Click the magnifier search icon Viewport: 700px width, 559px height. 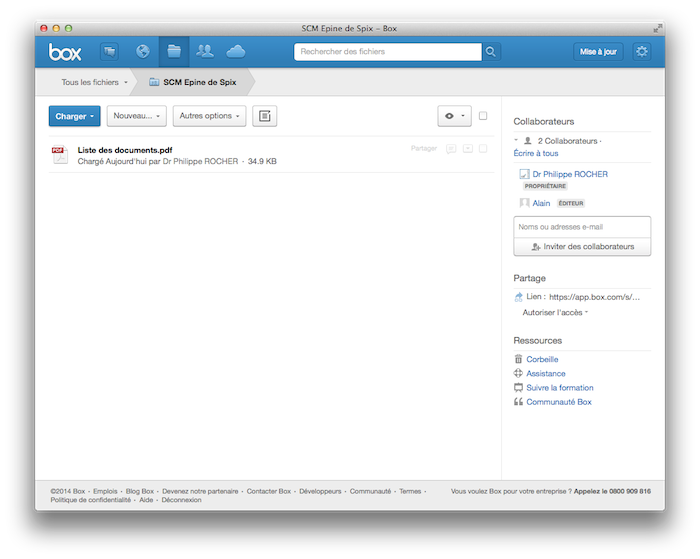click(491, 52)
